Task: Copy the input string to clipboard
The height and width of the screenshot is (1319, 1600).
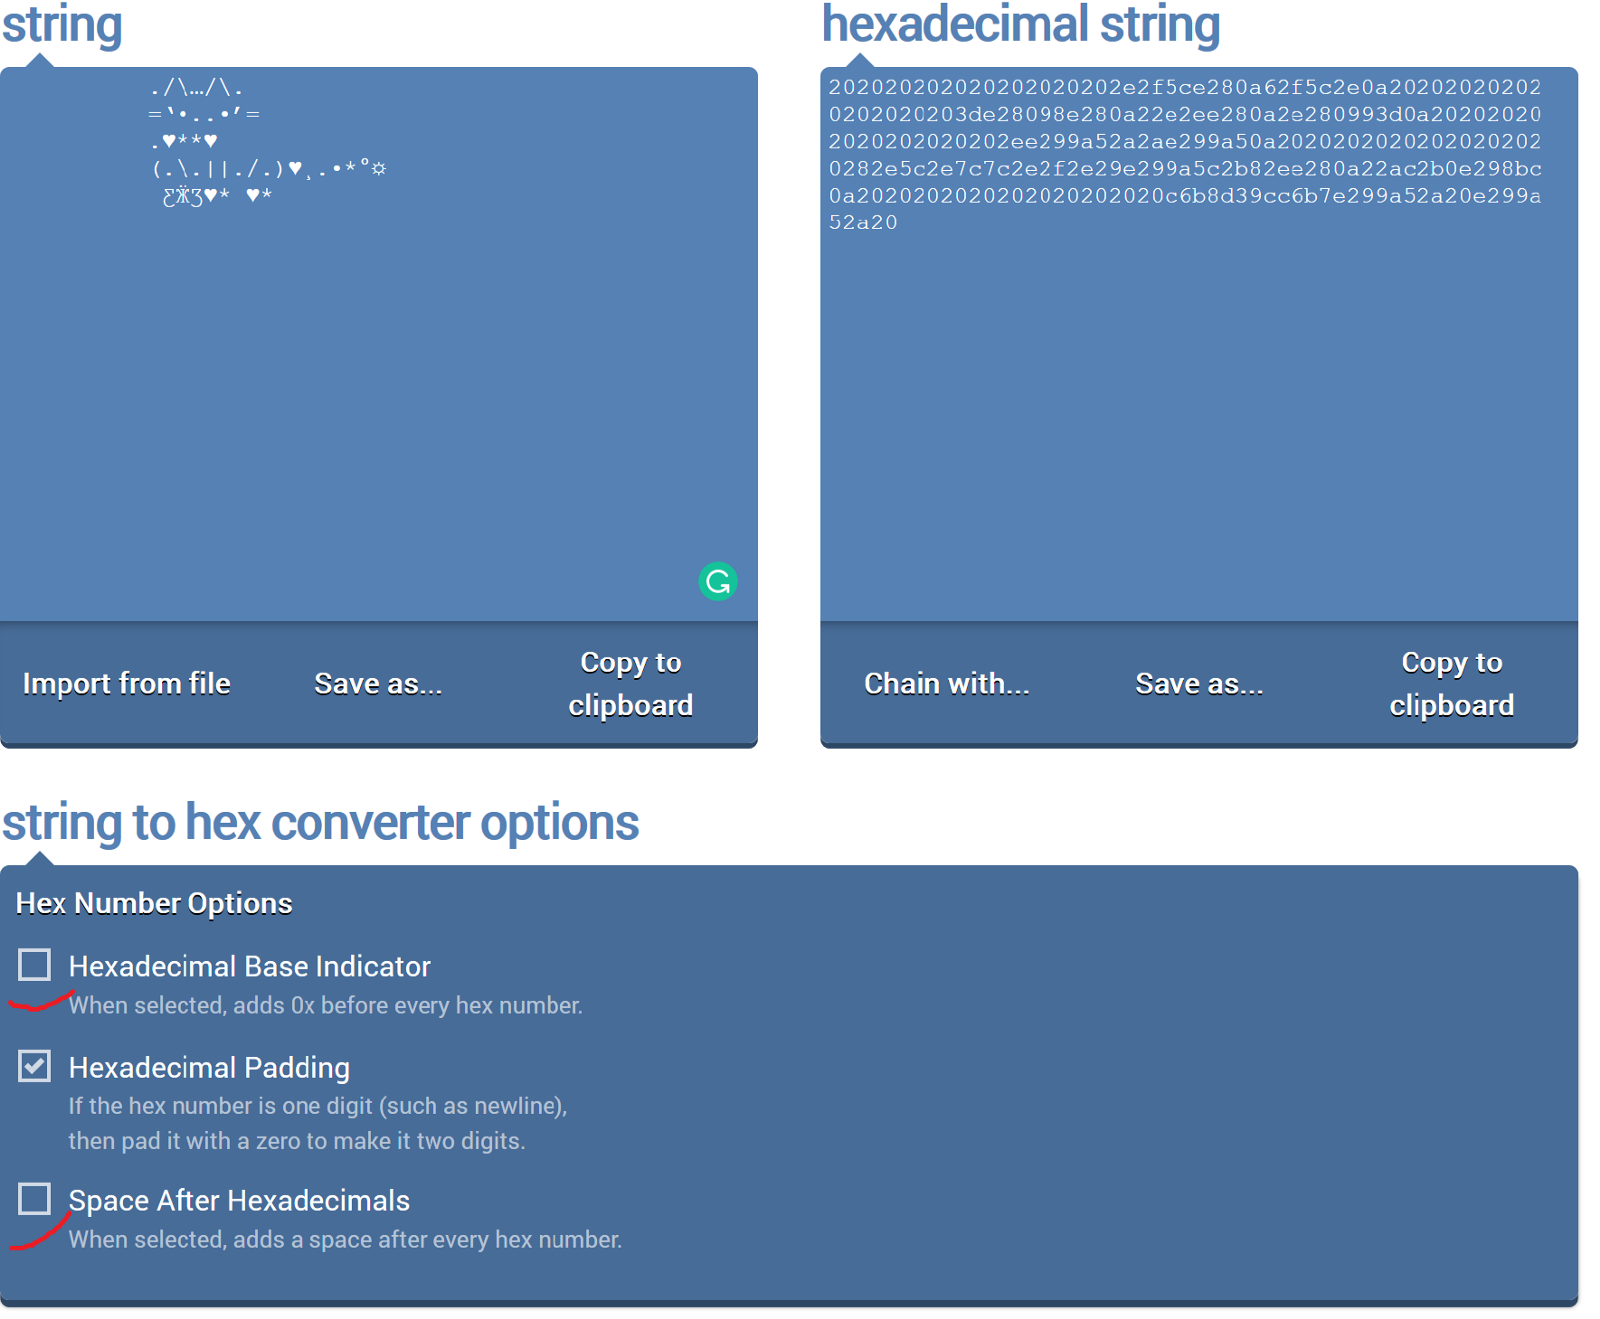Action: click(630, 684)
